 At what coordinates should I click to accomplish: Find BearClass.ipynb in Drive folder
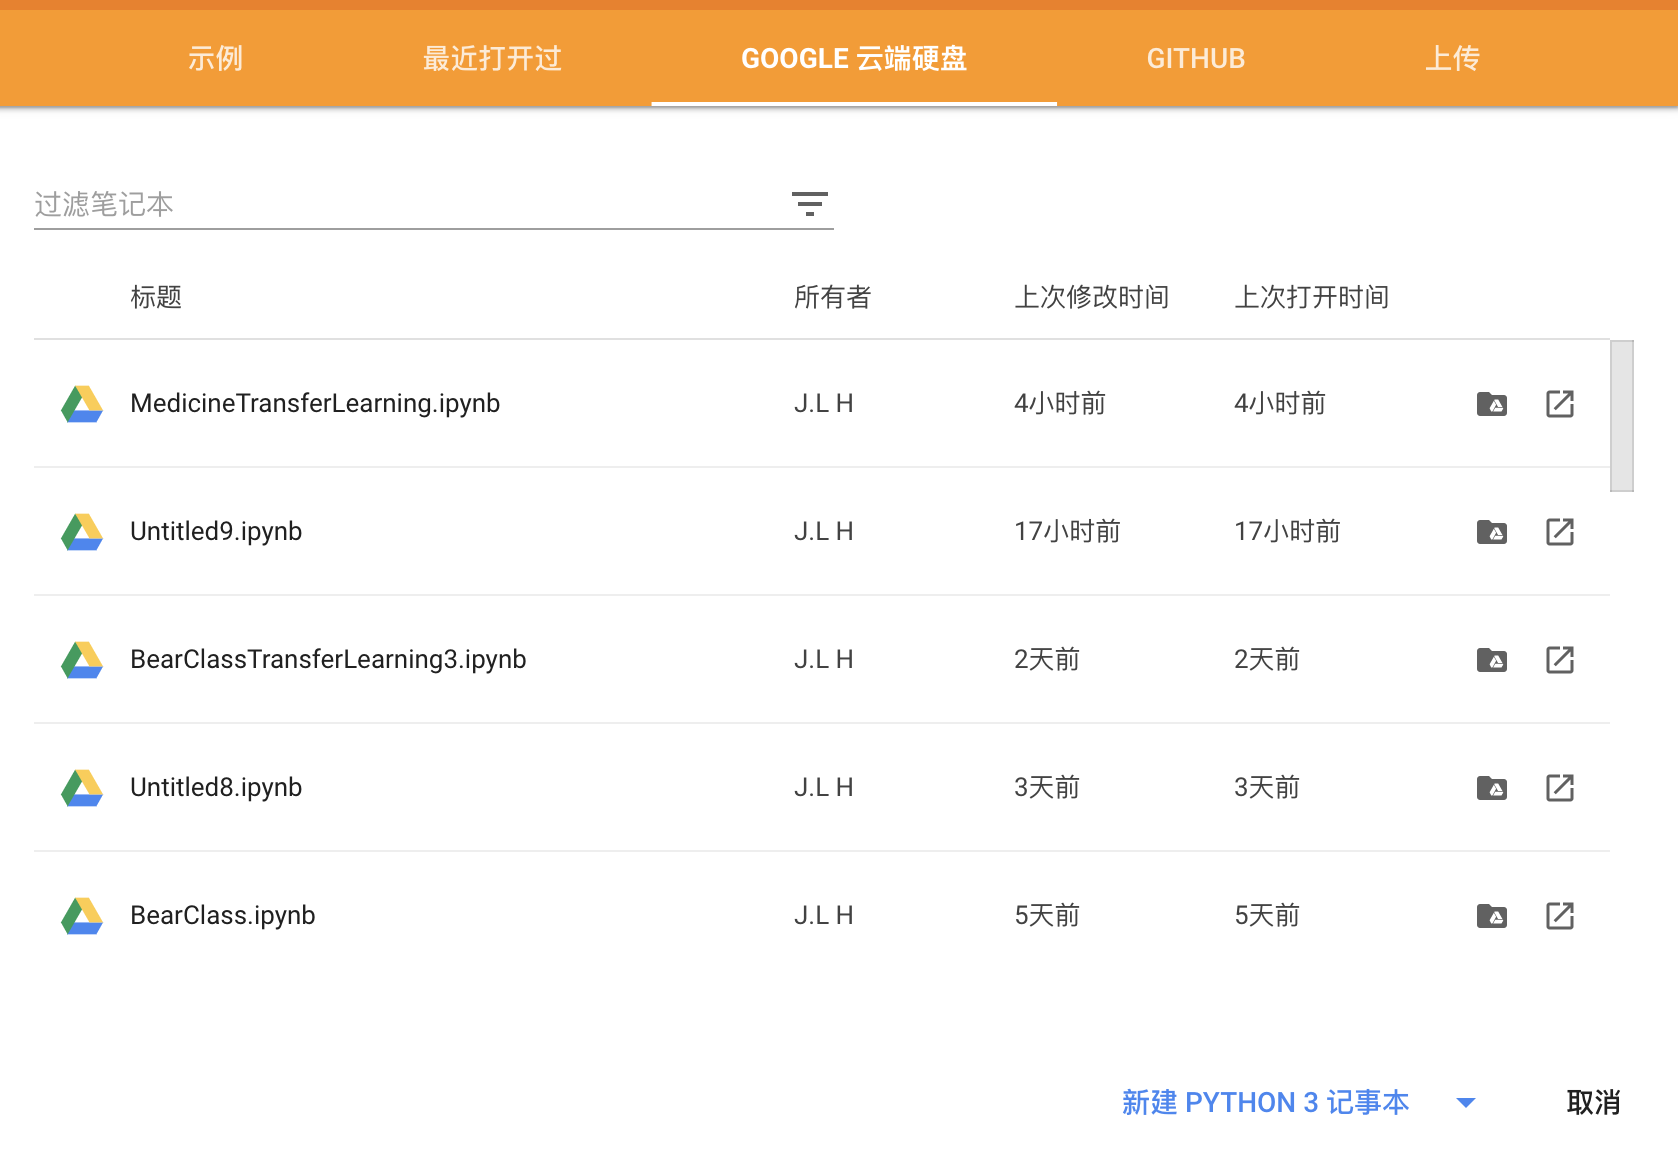coord(1492,916)
